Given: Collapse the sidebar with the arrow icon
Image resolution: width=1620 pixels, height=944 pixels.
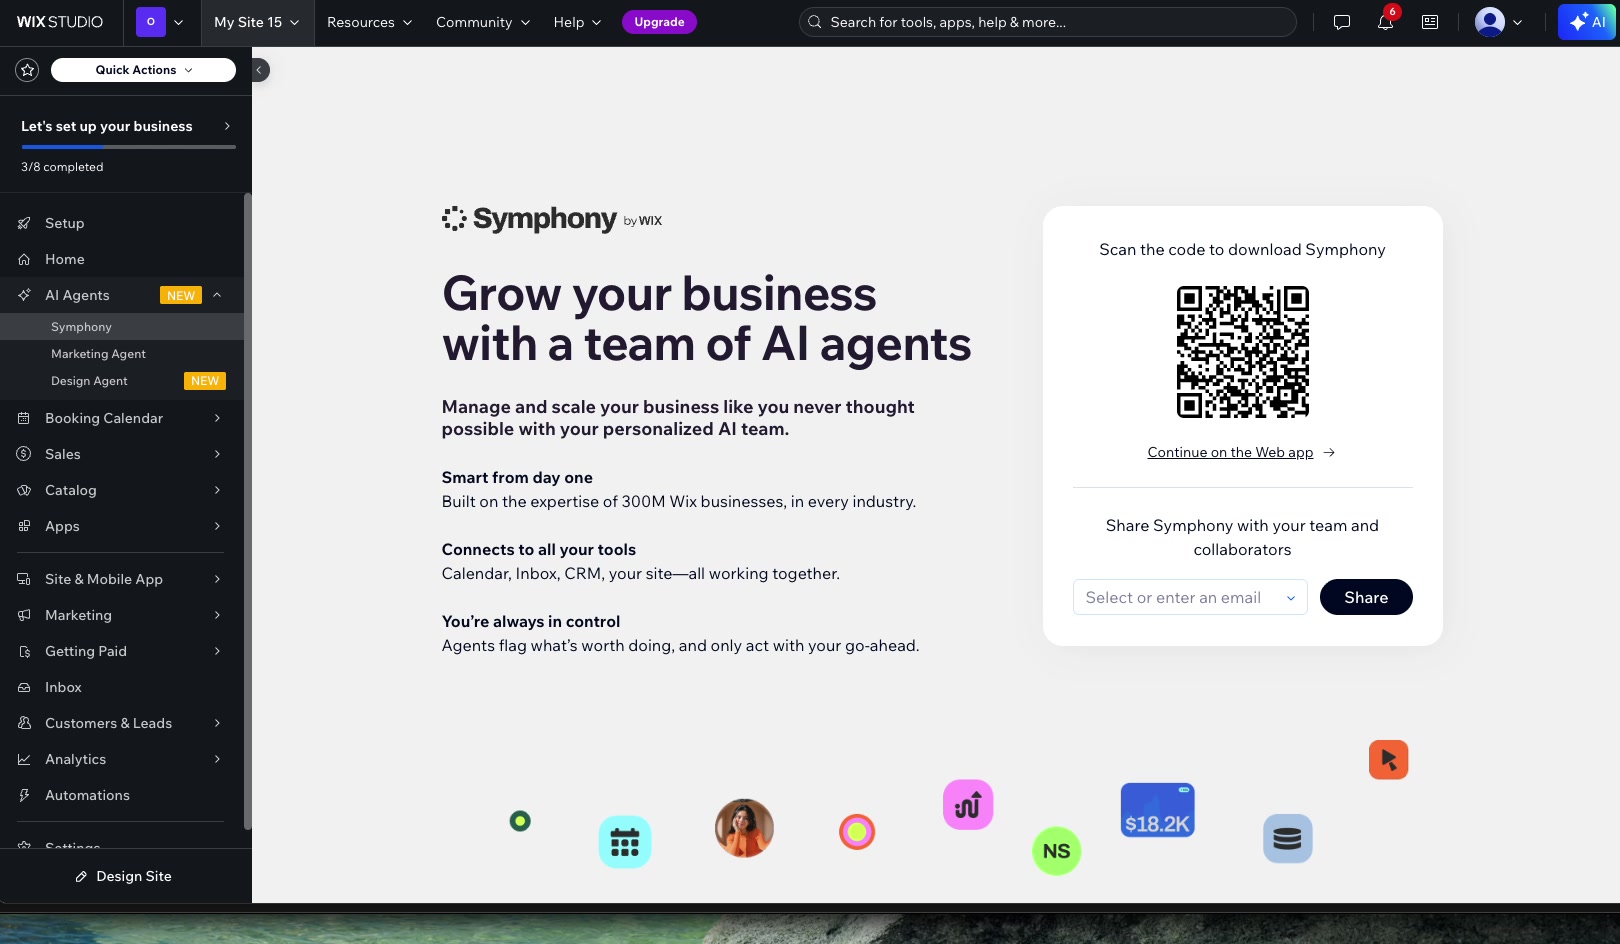Looking at the screenshot, I should pyautogui.click(x=259, y=70).
